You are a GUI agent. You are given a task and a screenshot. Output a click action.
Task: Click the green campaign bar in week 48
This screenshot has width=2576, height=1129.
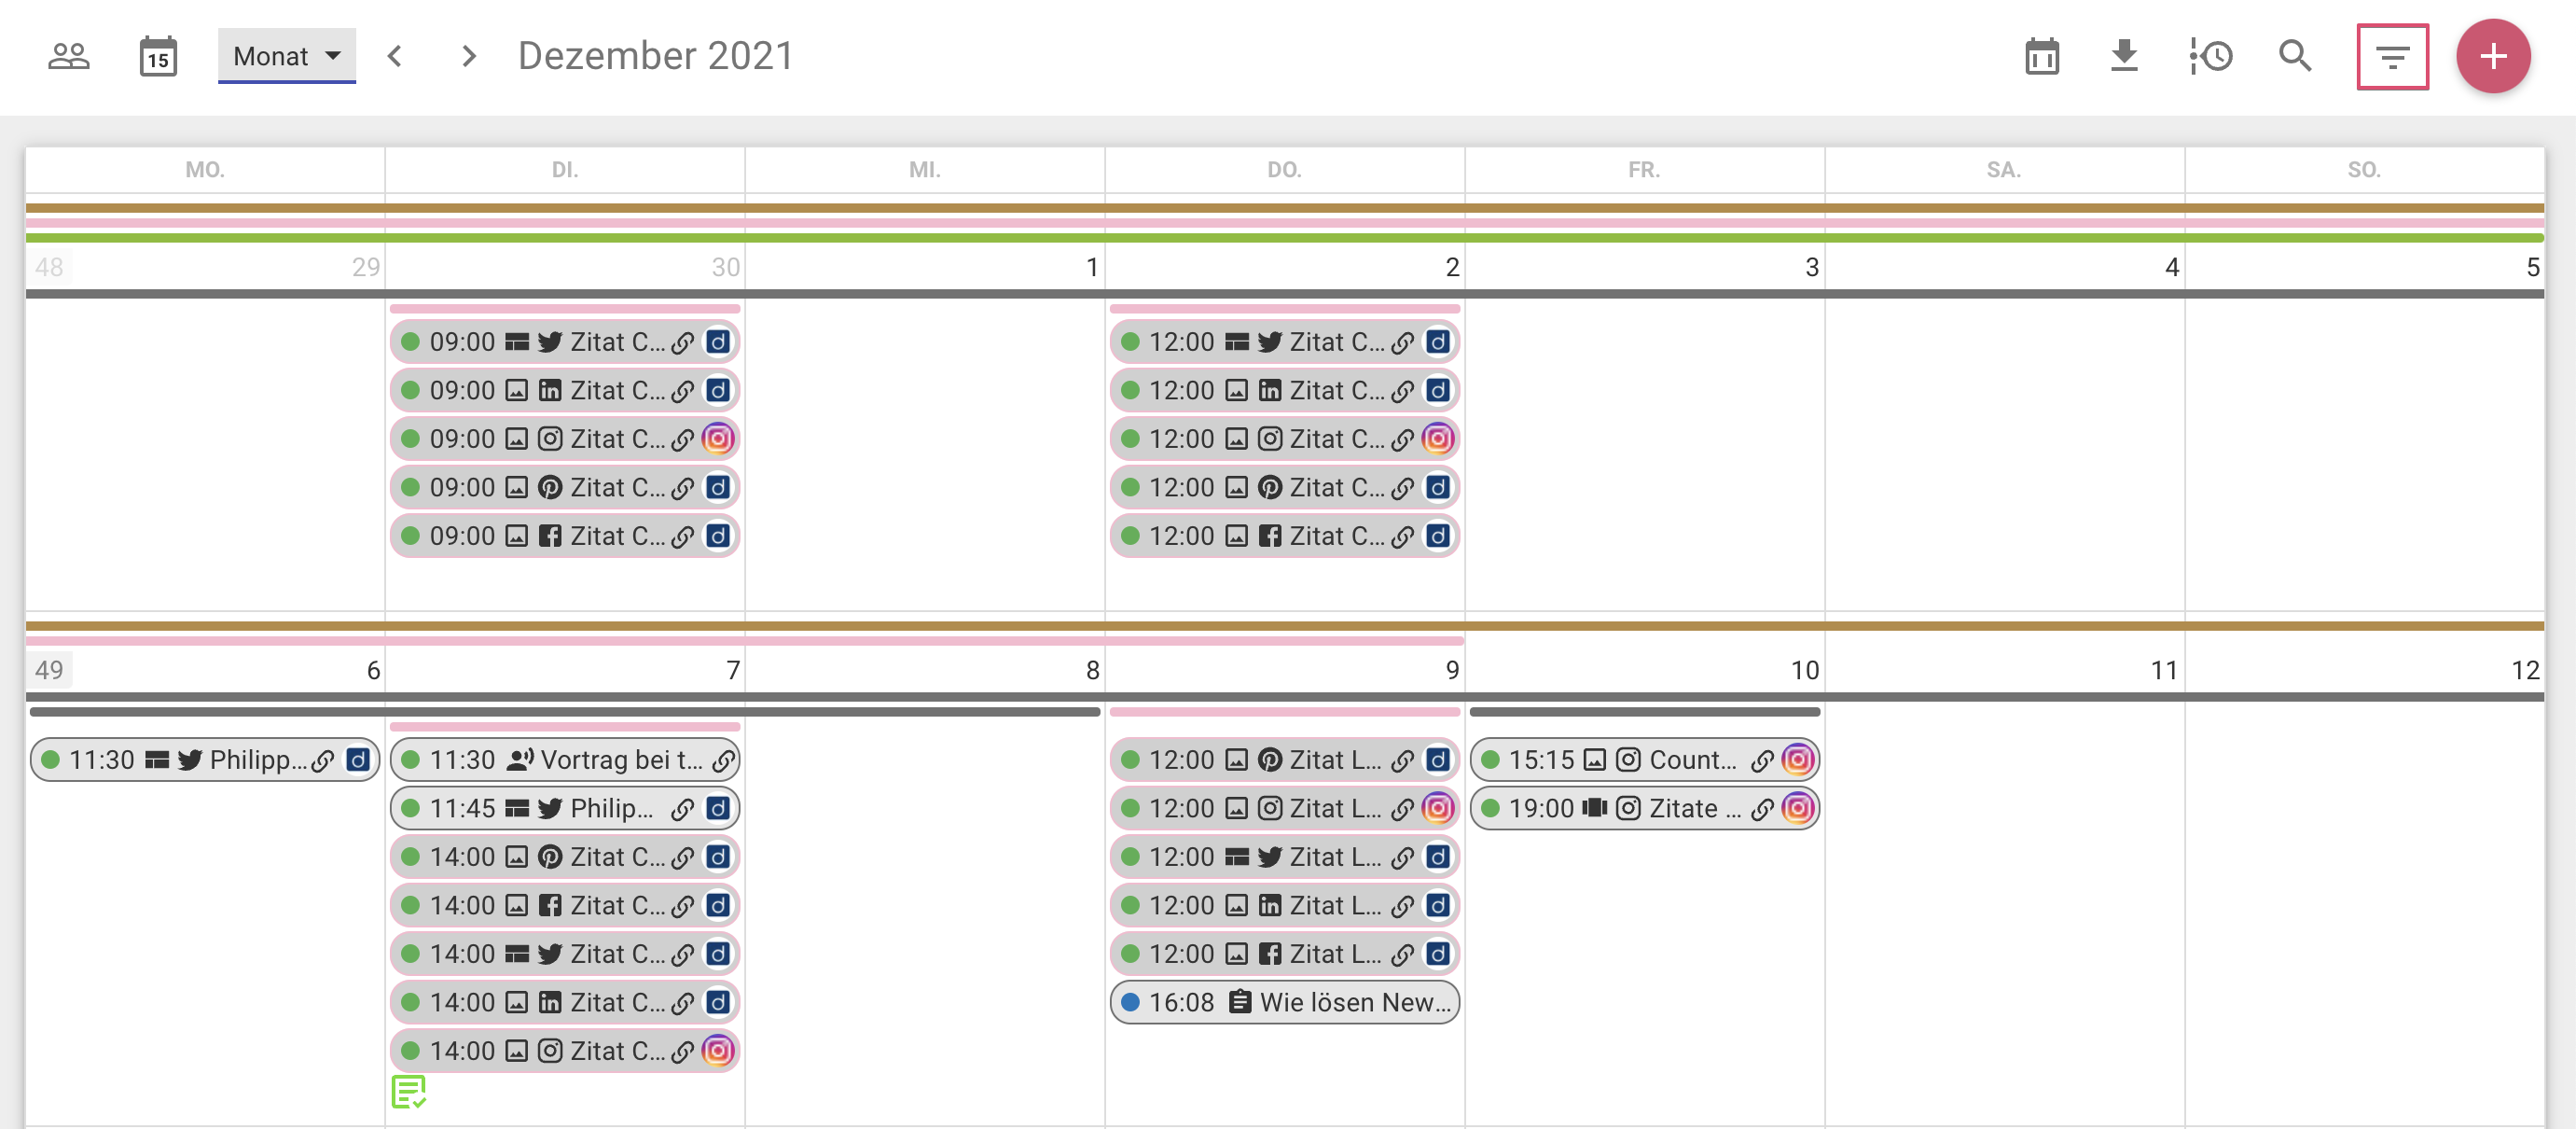coord(1284,238)
